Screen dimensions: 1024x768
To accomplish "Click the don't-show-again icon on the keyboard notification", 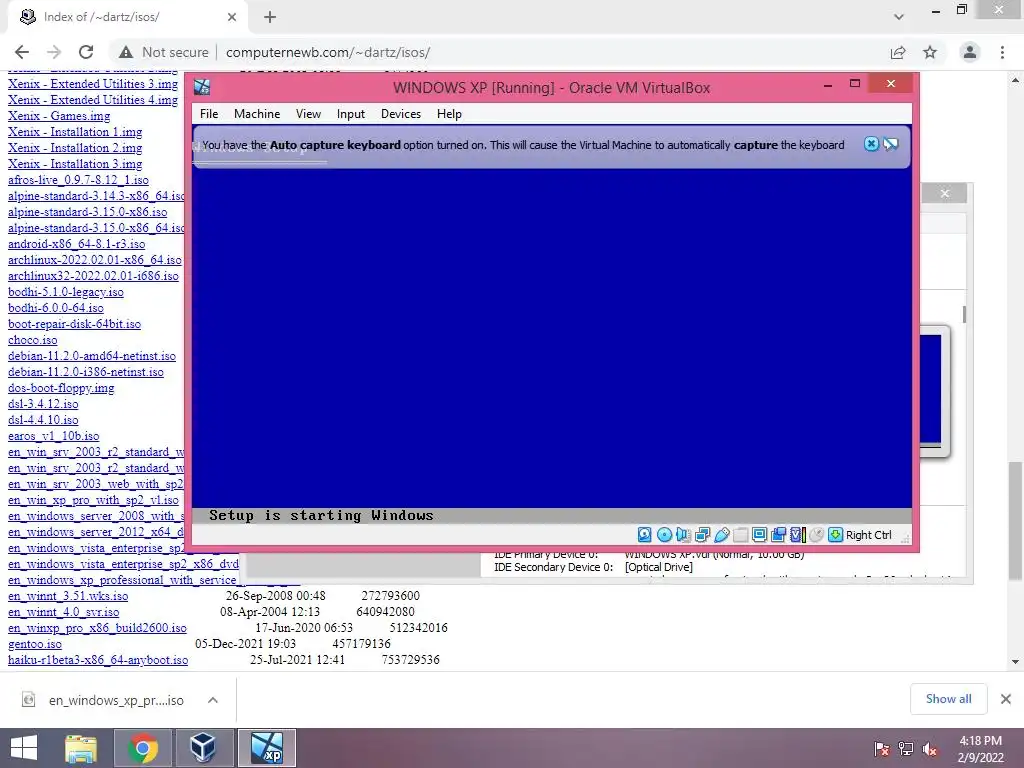I will tap(891, 144).
